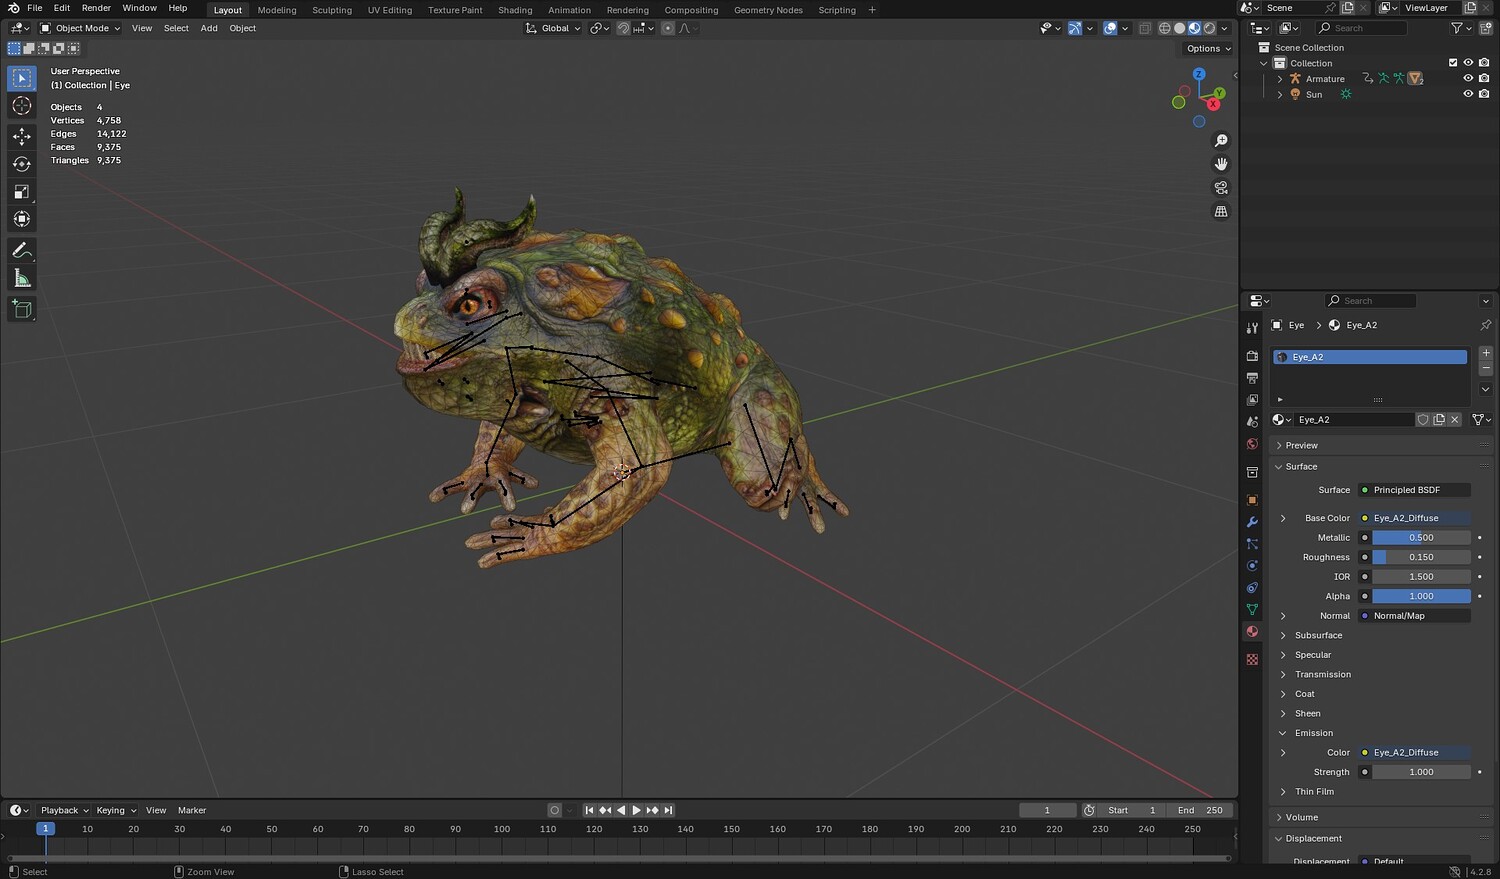Adjust the Roughness slider
Viewport: 1500px width, 879px height.
[x=1420, y=557]
